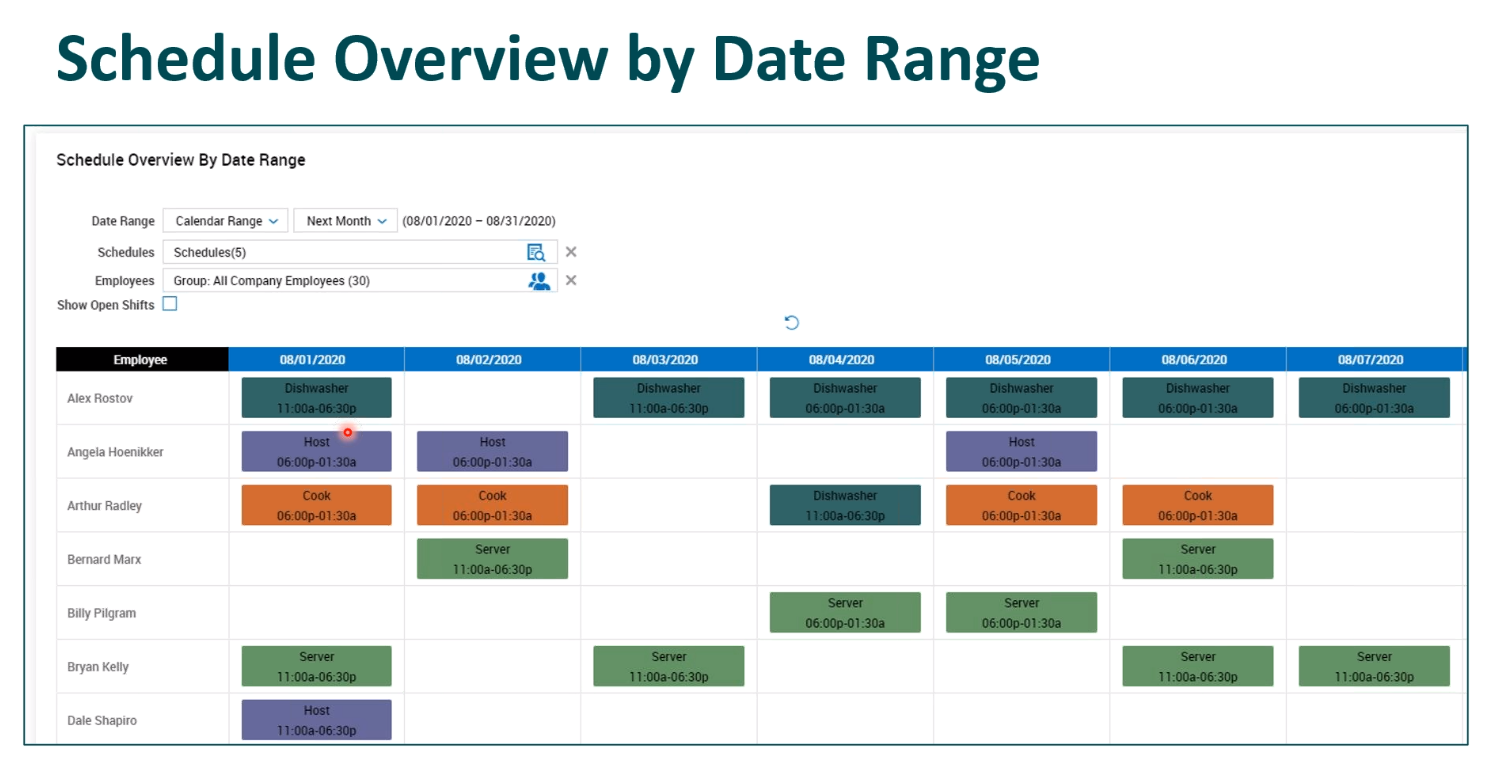
Task: Open Dale Shapiro's Host shift on 08/01
Action: [317, 720]
